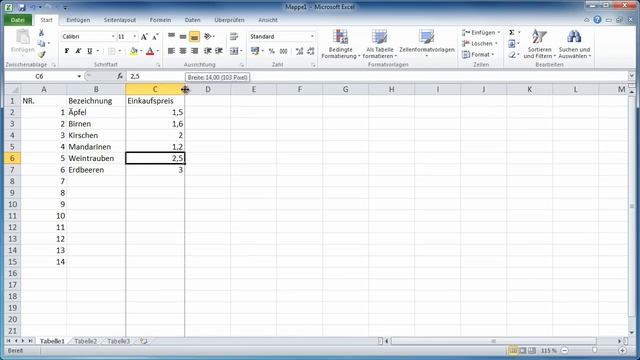Apply percent style format
This screenshot has height=360, width=640.
[x=271, y=51]
